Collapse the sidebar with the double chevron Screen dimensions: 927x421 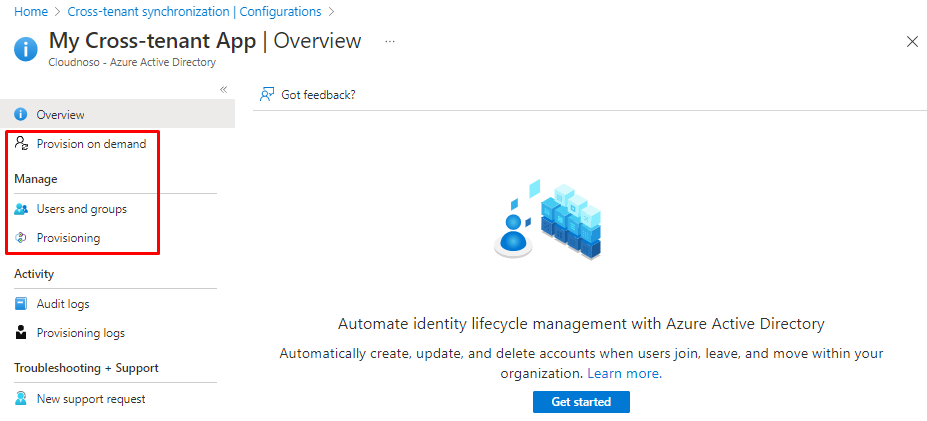(224, 90)
